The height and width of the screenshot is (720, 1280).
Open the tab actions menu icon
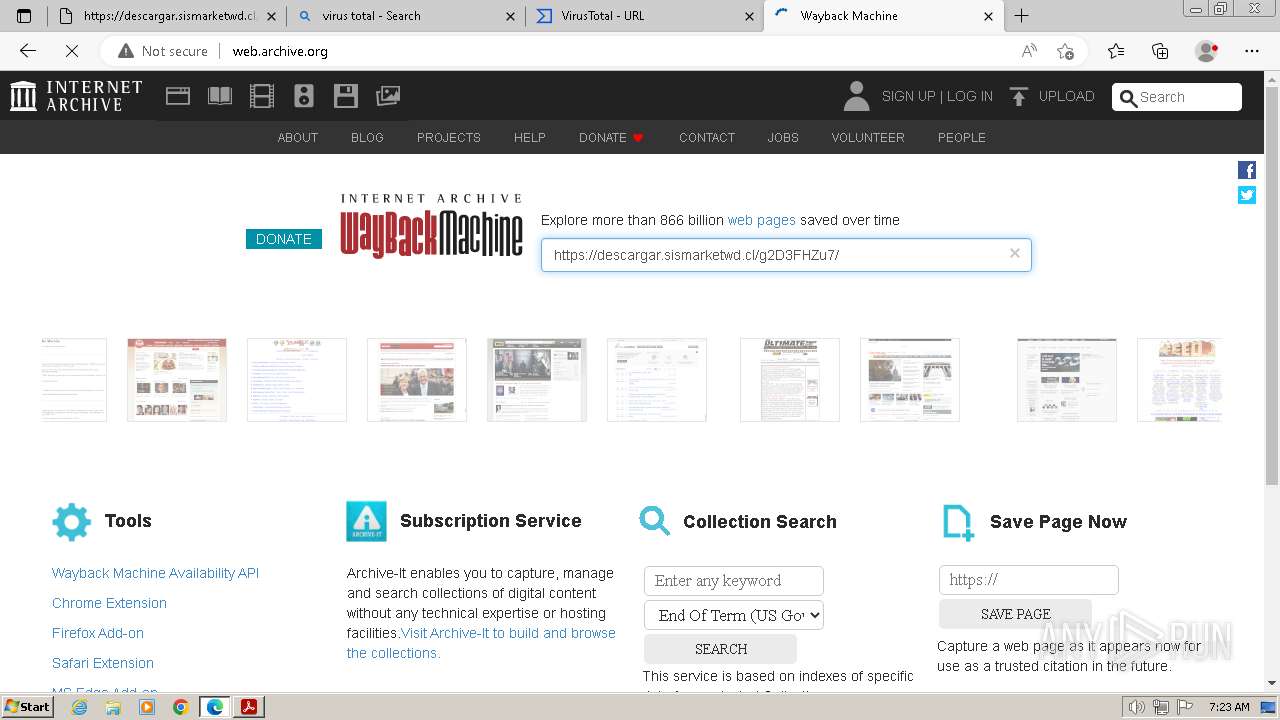[24, 16]
